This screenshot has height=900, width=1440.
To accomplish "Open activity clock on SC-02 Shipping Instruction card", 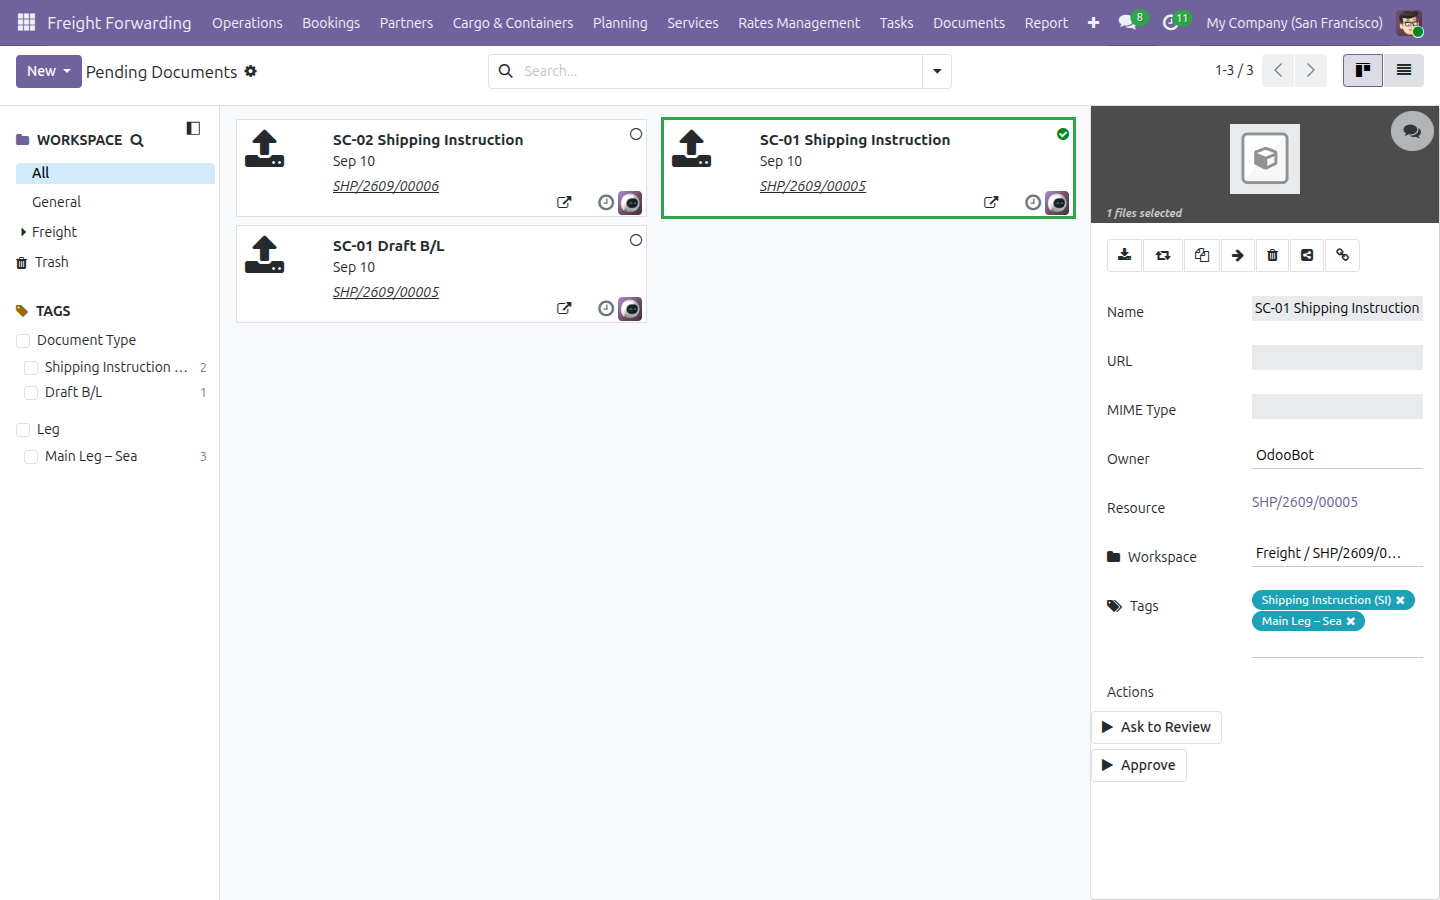I will click(x=606, y=202).
